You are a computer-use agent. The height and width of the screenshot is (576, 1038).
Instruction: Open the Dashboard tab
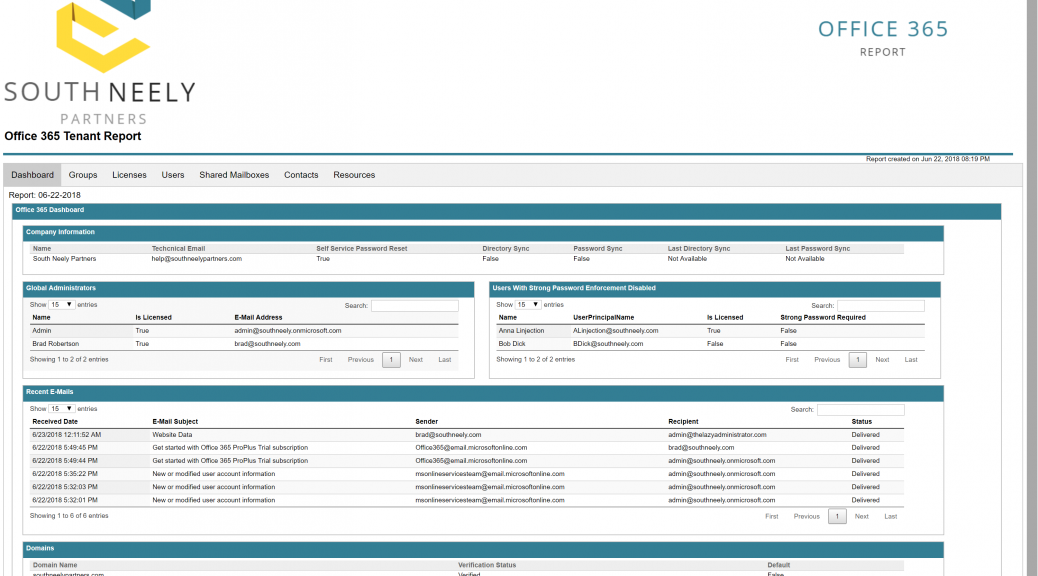coord(32,175)
